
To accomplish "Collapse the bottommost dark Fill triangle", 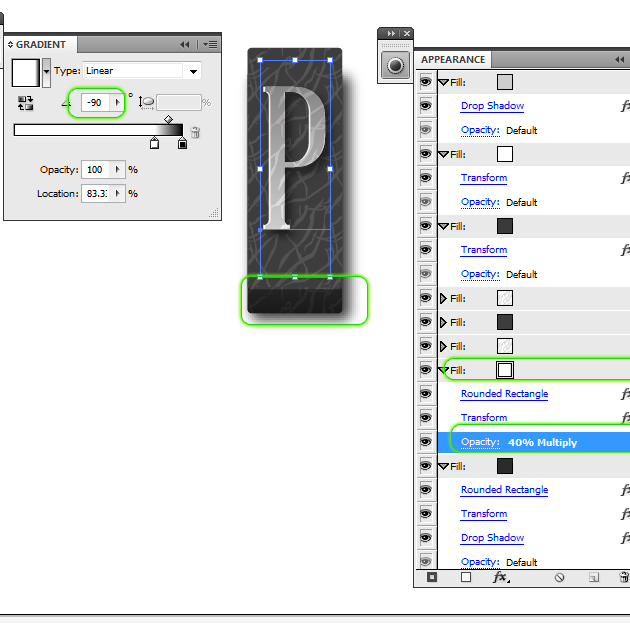I will (x=443, y=466).
